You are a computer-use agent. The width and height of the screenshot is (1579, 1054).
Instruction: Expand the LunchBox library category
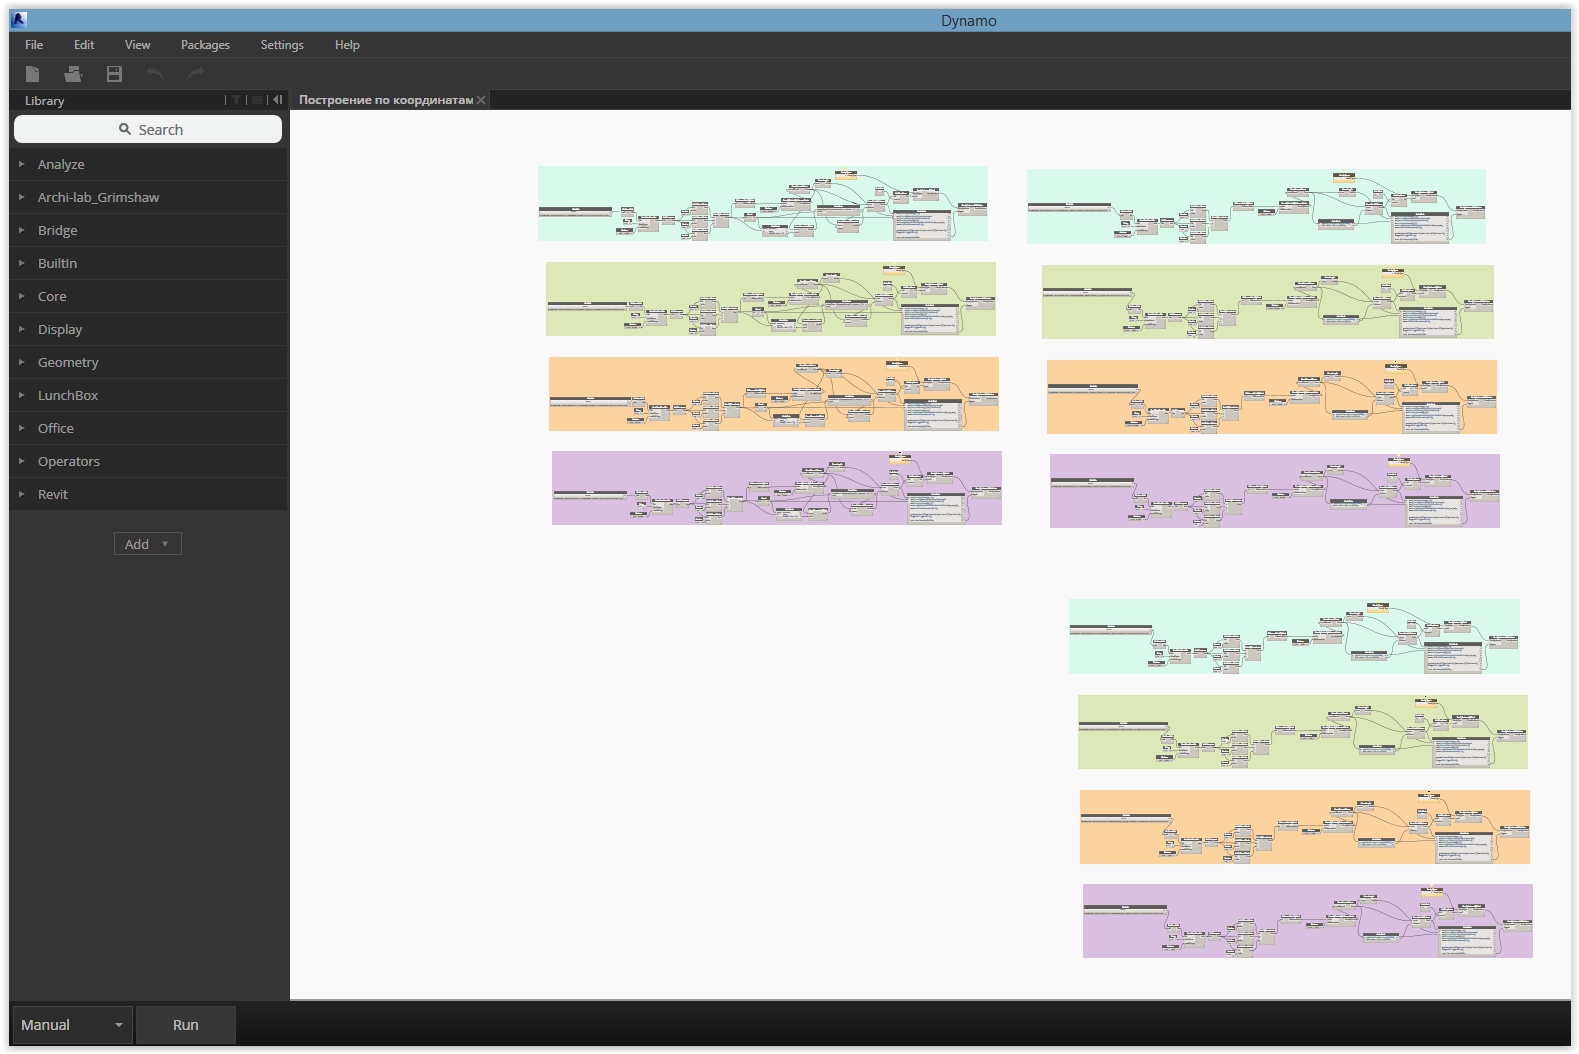pos(68,395)
